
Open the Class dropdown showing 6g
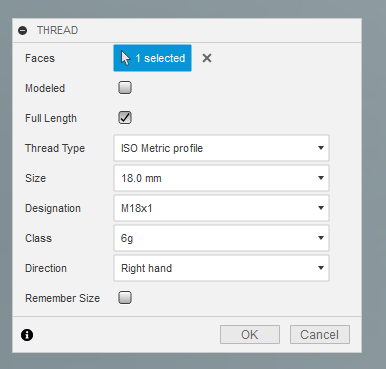pos(221,238)
